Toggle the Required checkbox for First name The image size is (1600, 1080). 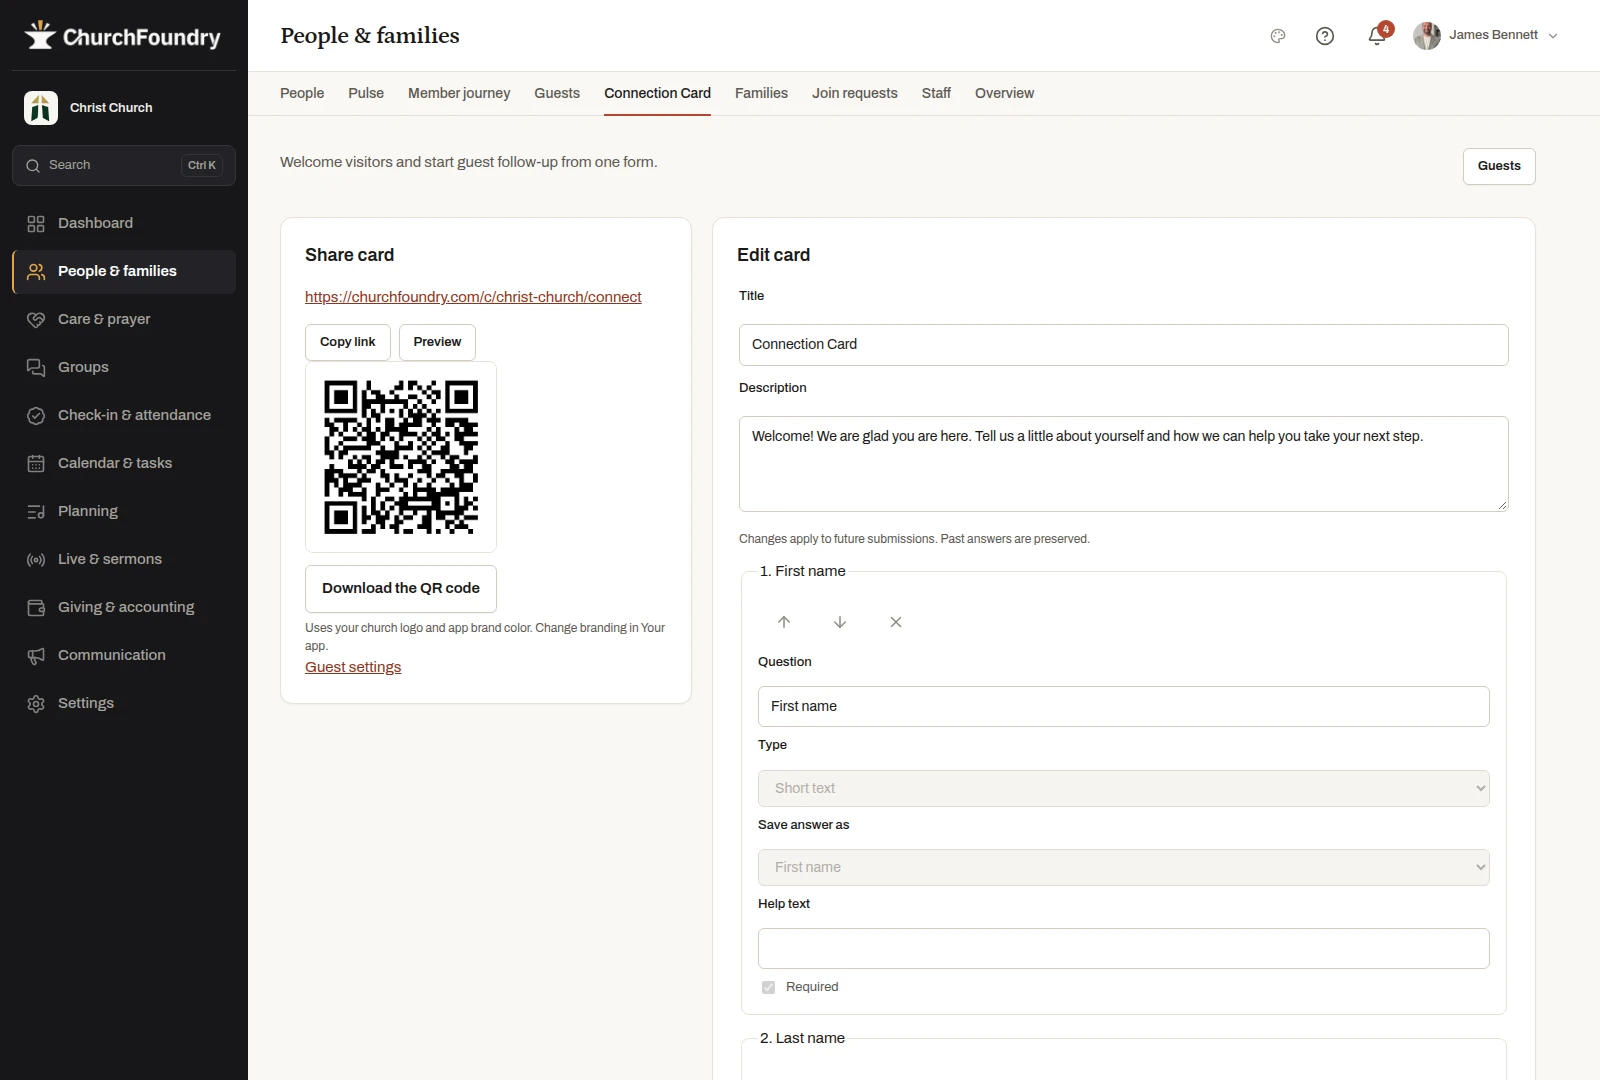768,987
